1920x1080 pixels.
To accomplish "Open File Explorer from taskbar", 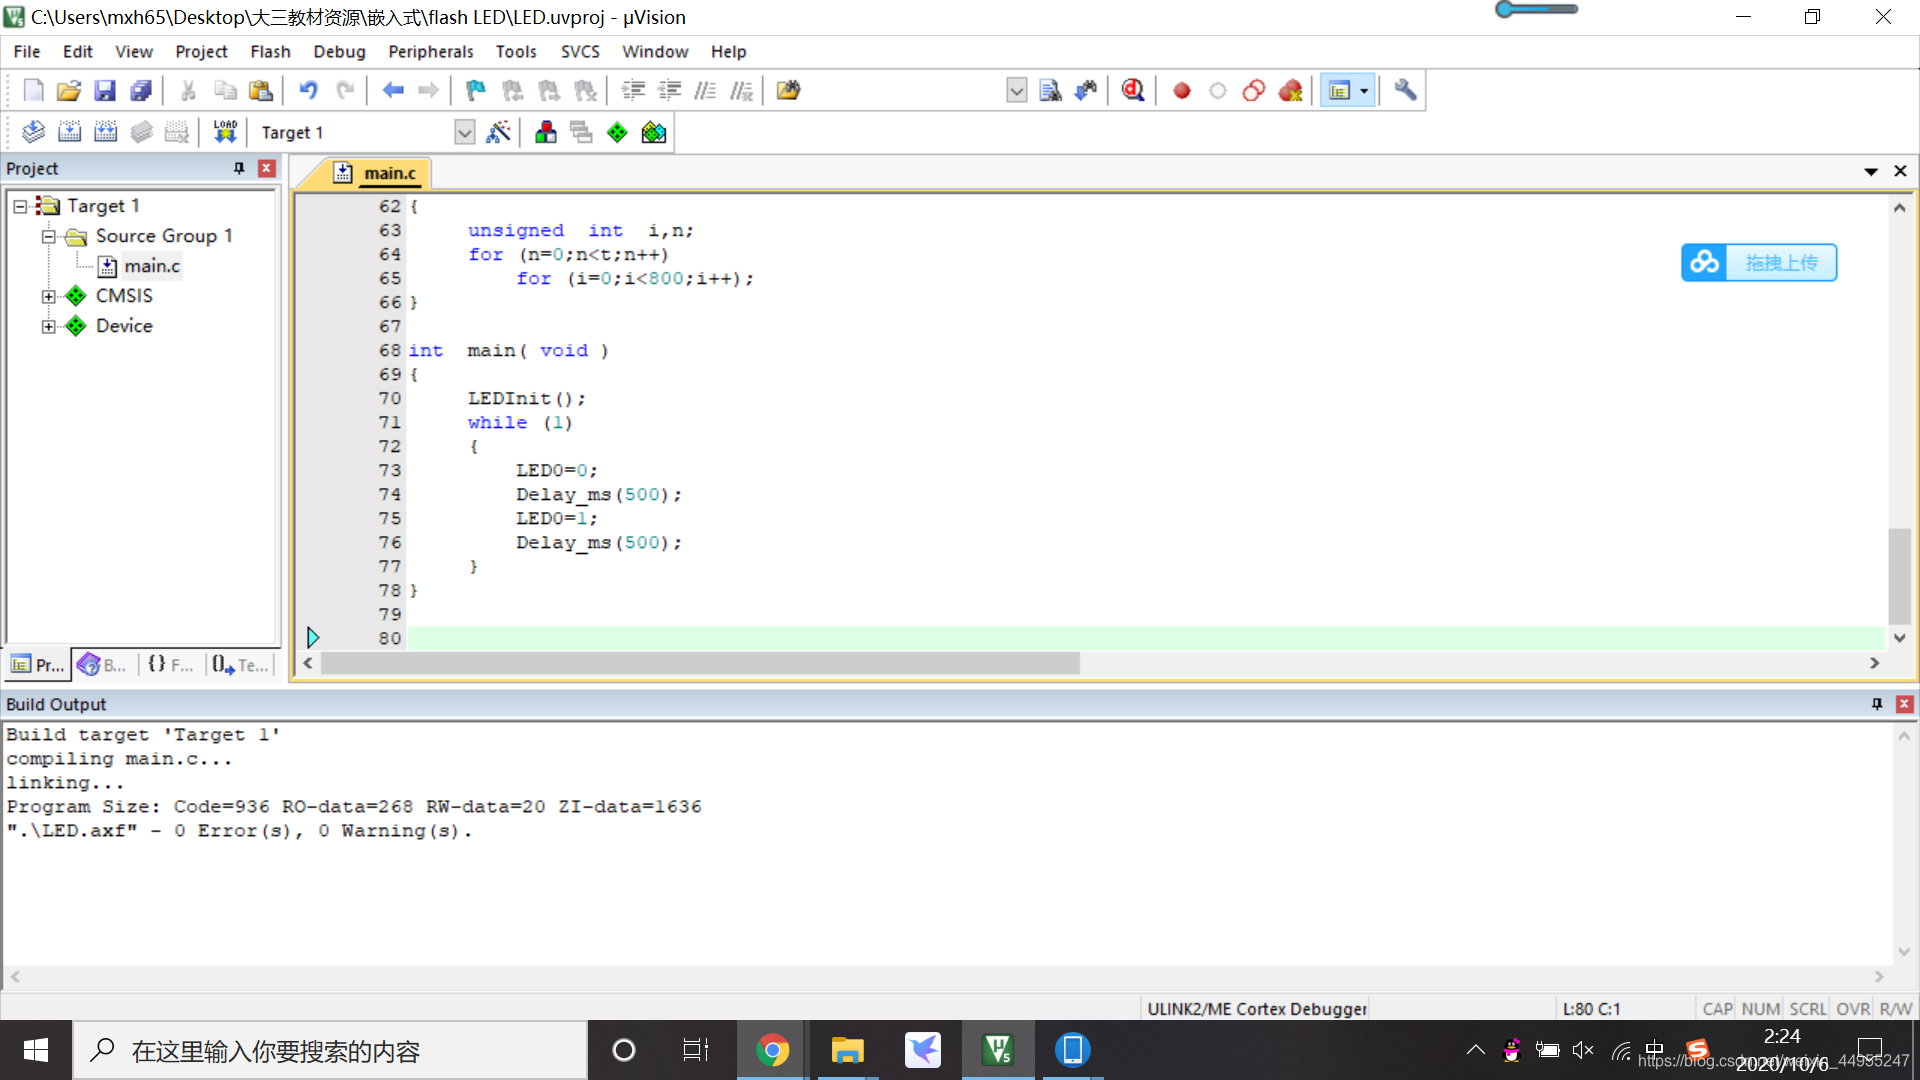I will coord(847,1050).
